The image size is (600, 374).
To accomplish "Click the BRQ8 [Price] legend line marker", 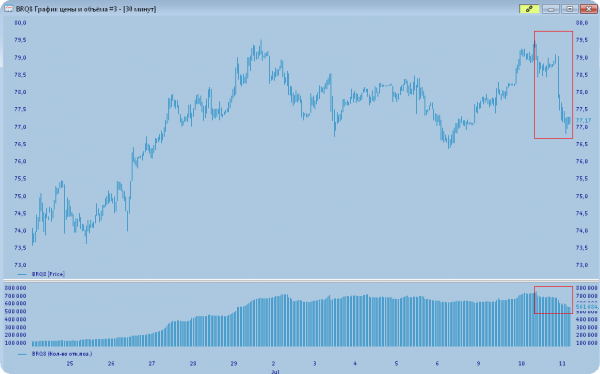I will [x=22, y=274].
